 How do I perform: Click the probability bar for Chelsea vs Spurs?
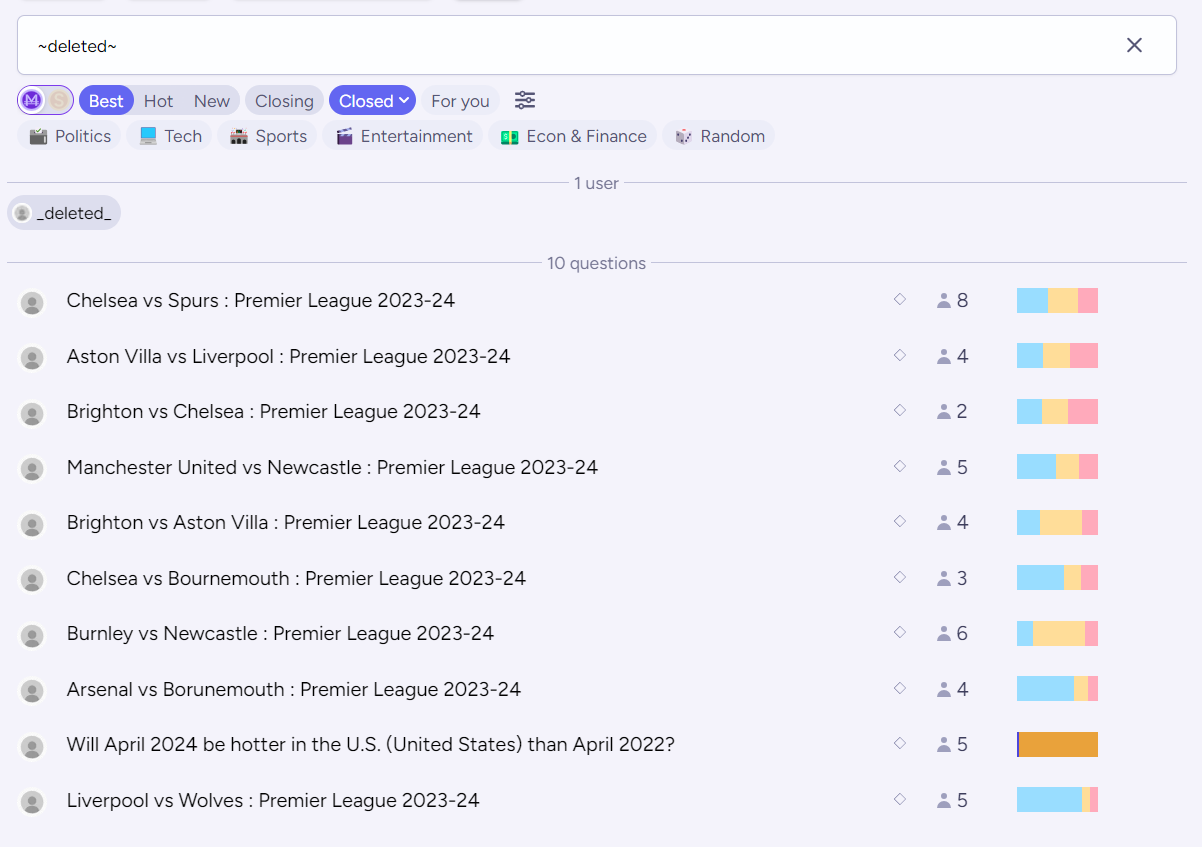pos(1057,300)
